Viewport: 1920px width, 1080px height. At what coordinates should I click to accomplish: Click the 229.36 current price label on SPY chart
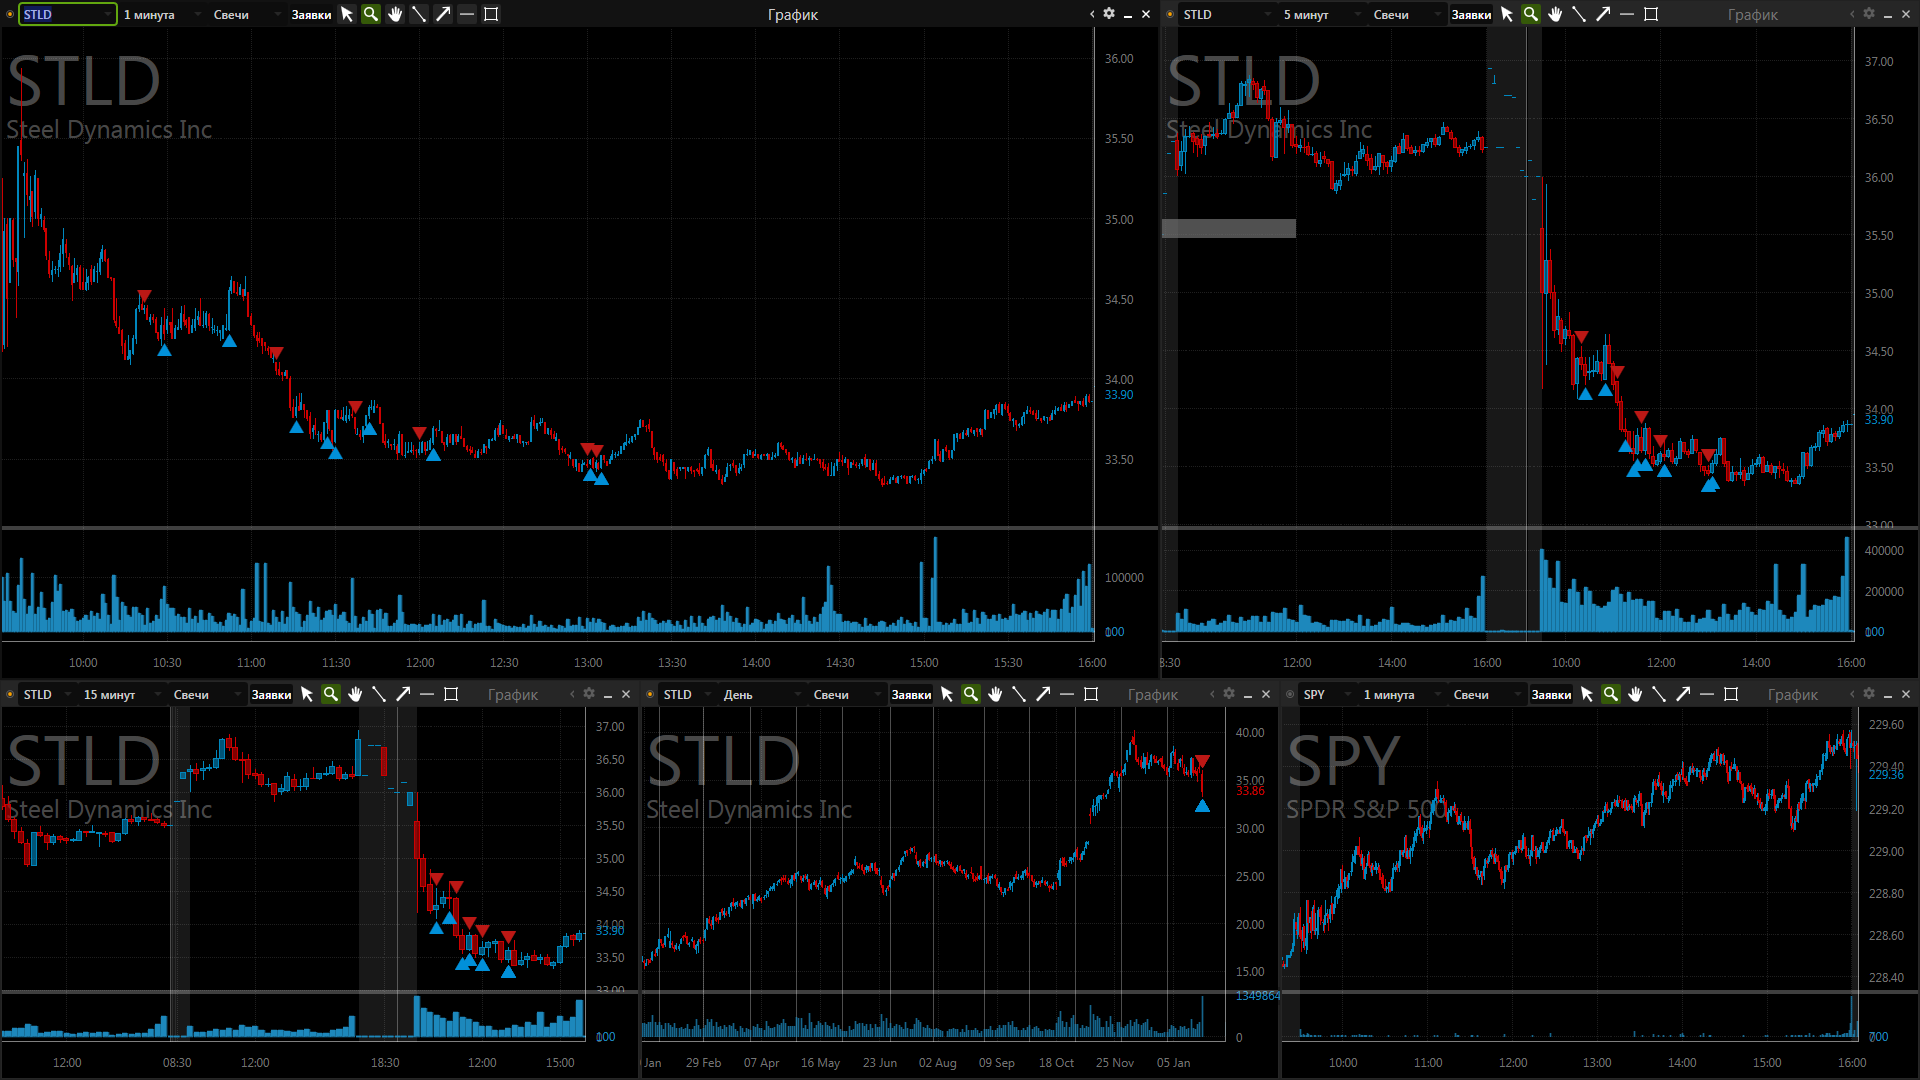coord(1886,775)
